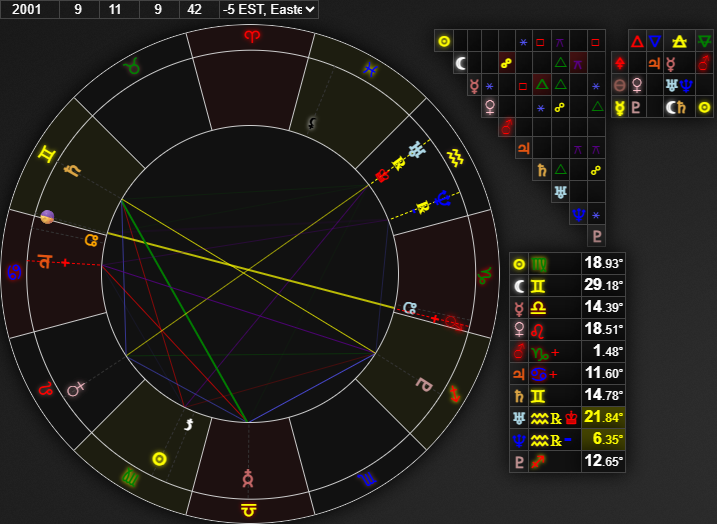
Task: Click the red Fire element triangle header
Action: point(635,41)
